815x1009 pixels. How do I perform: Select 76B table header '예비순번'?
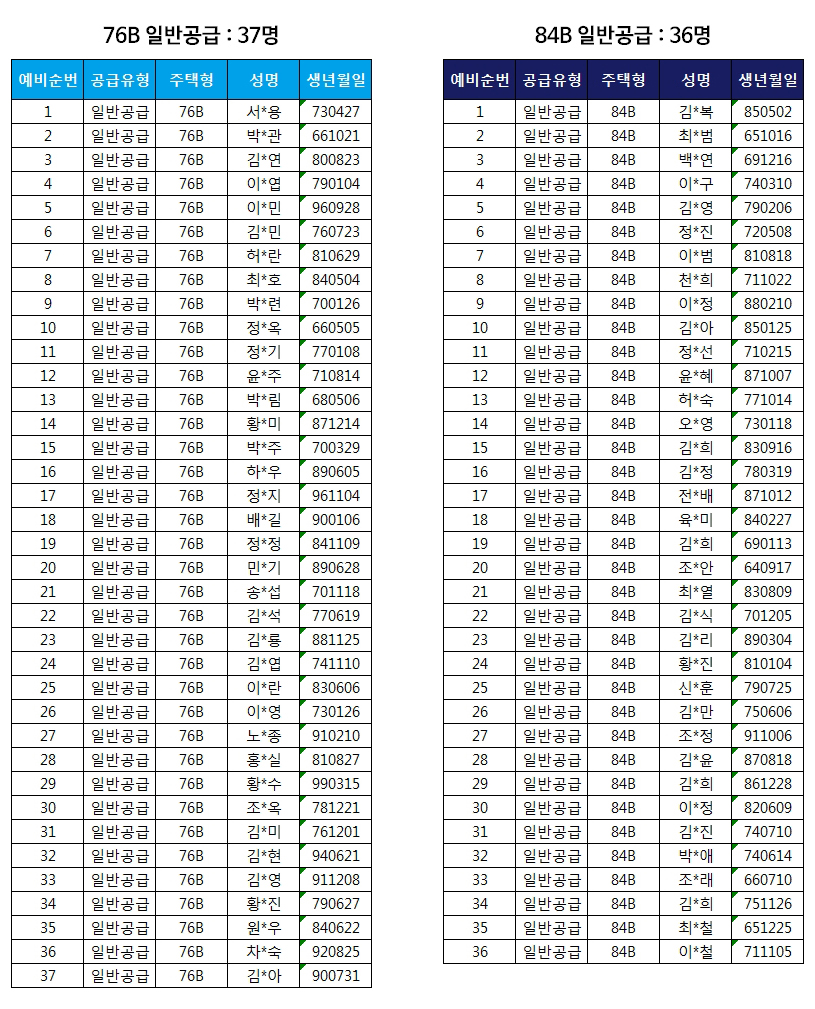click(x=48, y=80)
